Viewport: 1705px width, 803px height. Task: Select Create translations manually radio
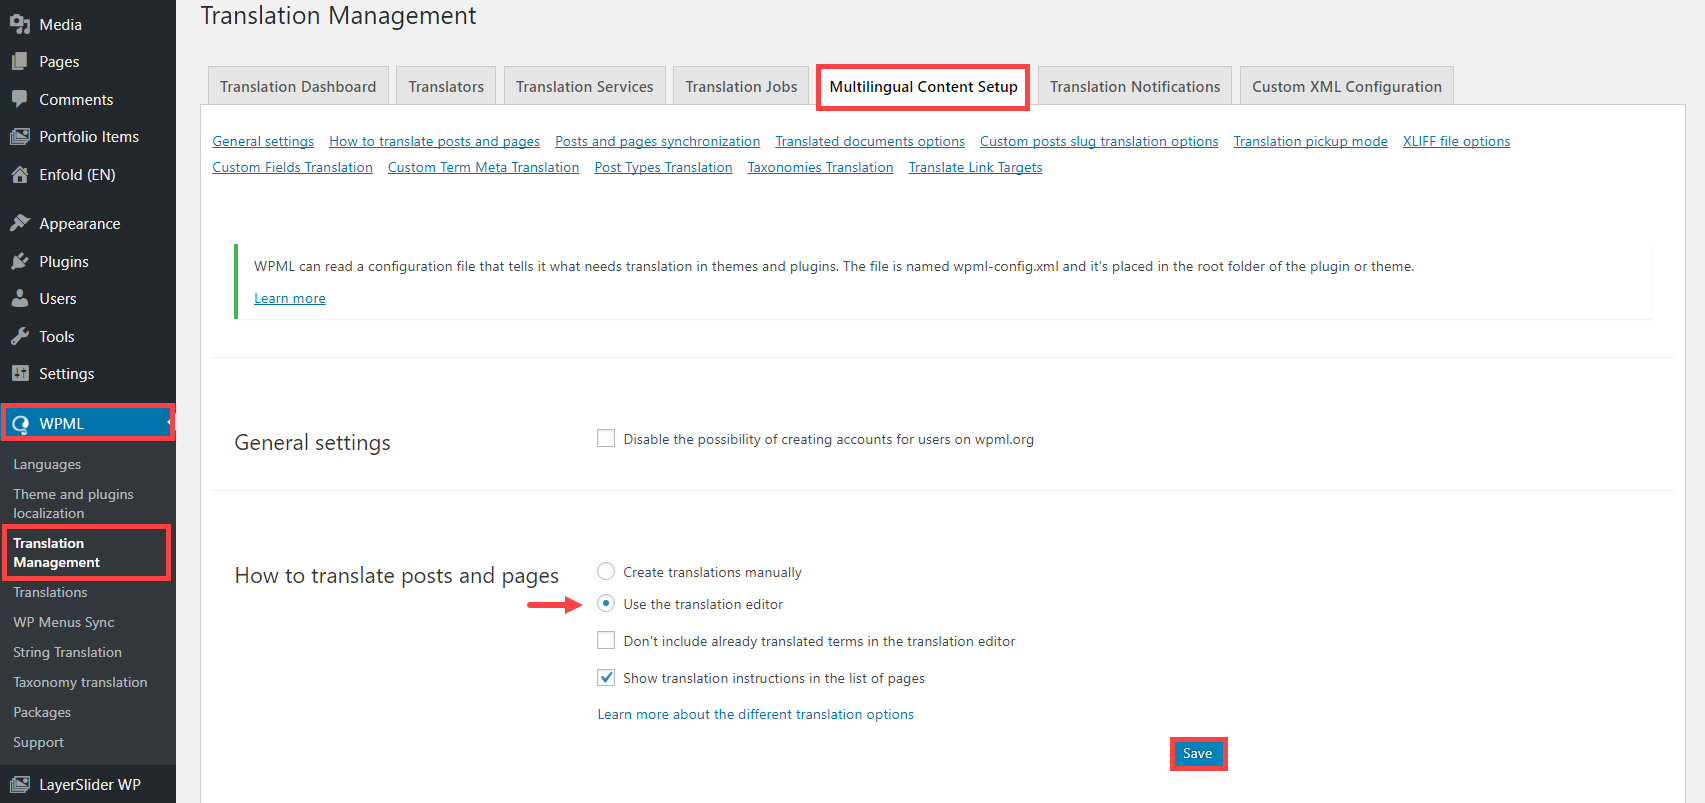(x=606, y=571)
